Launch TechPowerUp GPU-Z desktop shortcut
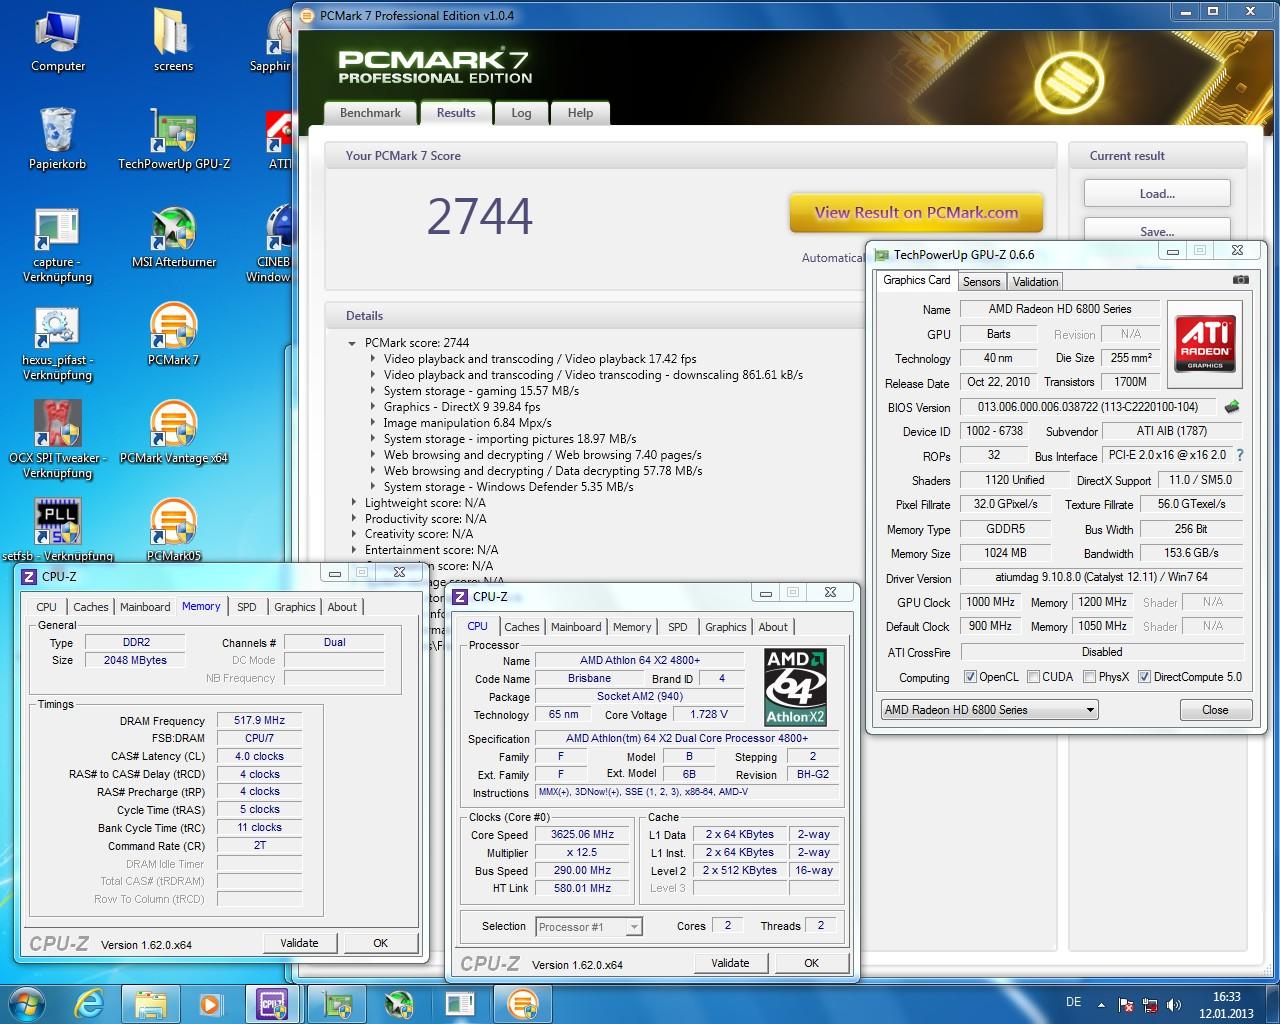The height and width of the screenshot is (1024, 1280). (174, 139)
